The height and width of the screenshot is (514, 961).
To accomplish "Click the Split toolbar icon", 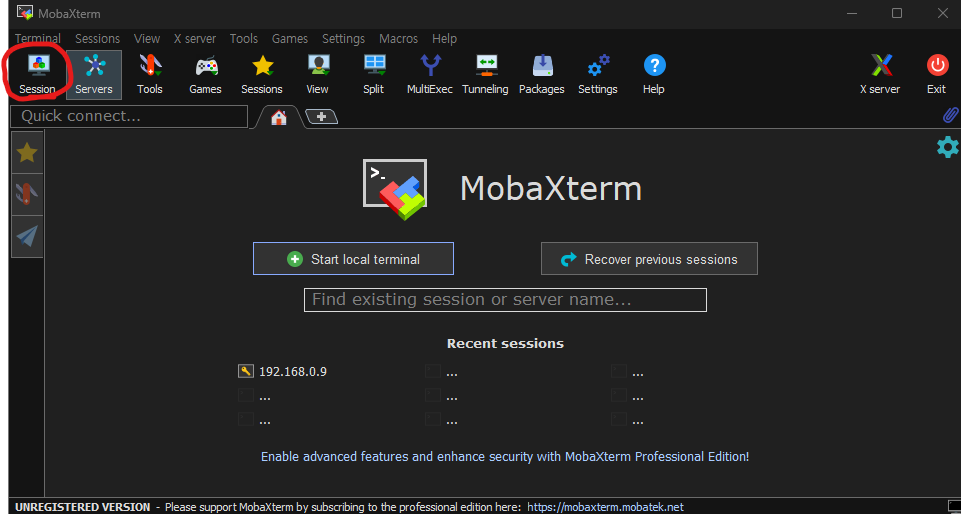I will (x=373, y=75).
